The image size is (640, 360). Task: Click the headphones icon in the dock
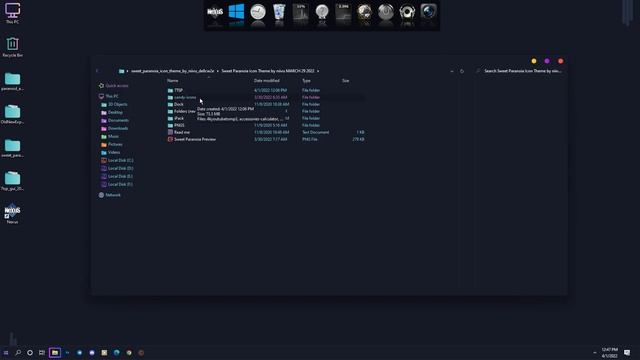[x=407, y=12]
